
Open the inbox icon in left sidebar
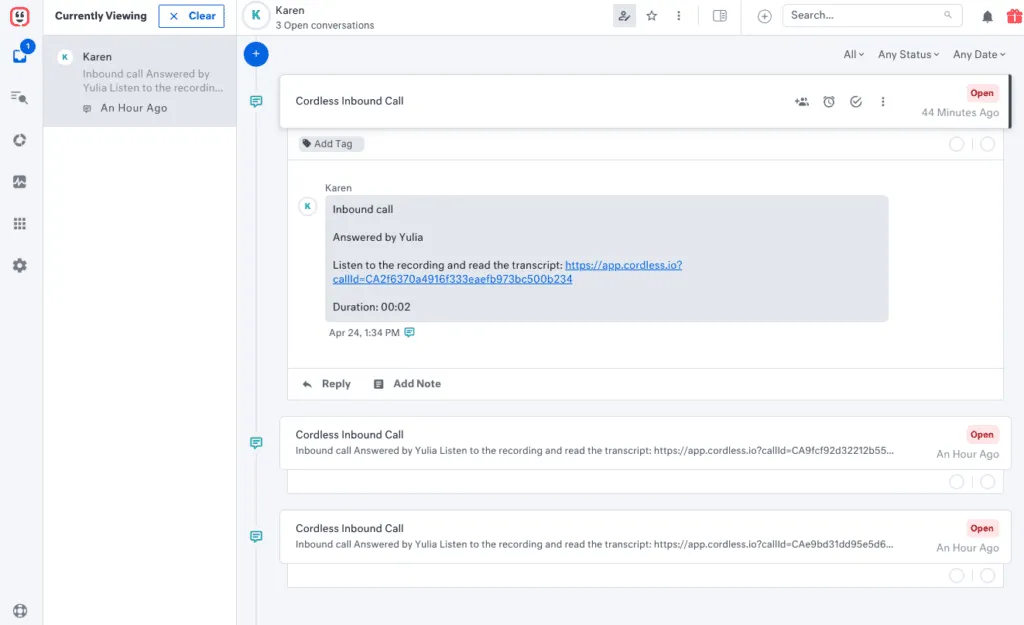(x=20, y=56)
